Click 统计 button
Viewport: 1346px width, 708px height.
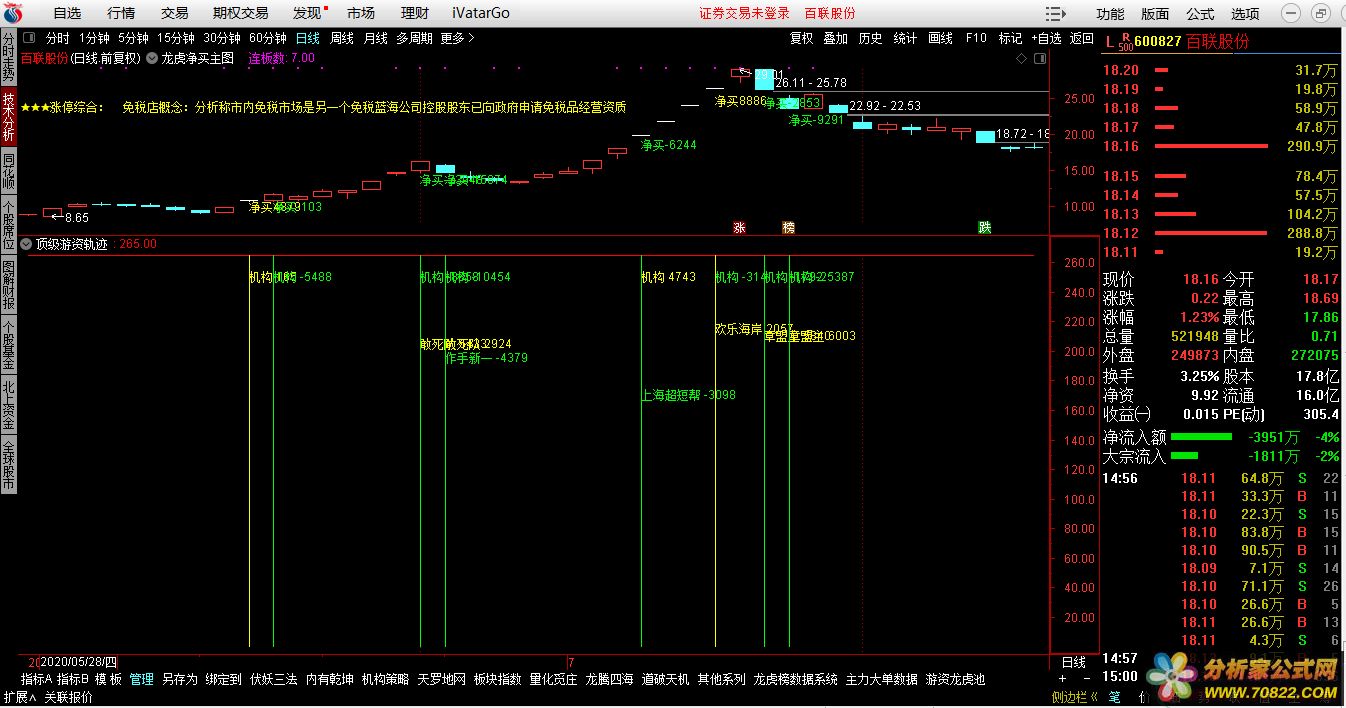pyautogui.click(x=905, y=38)
